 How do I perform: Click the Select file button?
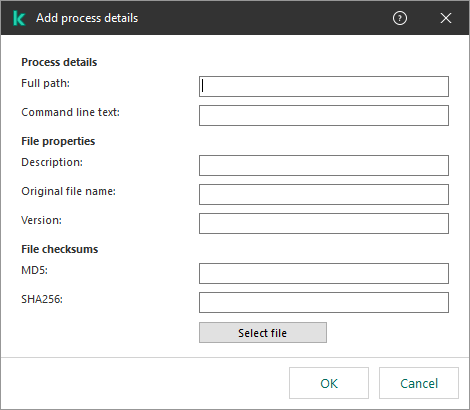pos(263,332)
